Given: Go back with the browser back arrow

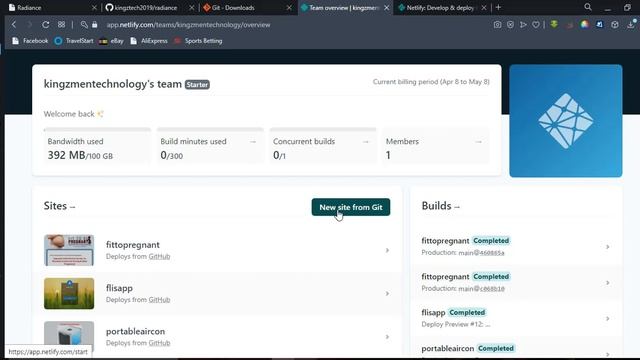Looking at the screenshot, I should click(14, 24).
